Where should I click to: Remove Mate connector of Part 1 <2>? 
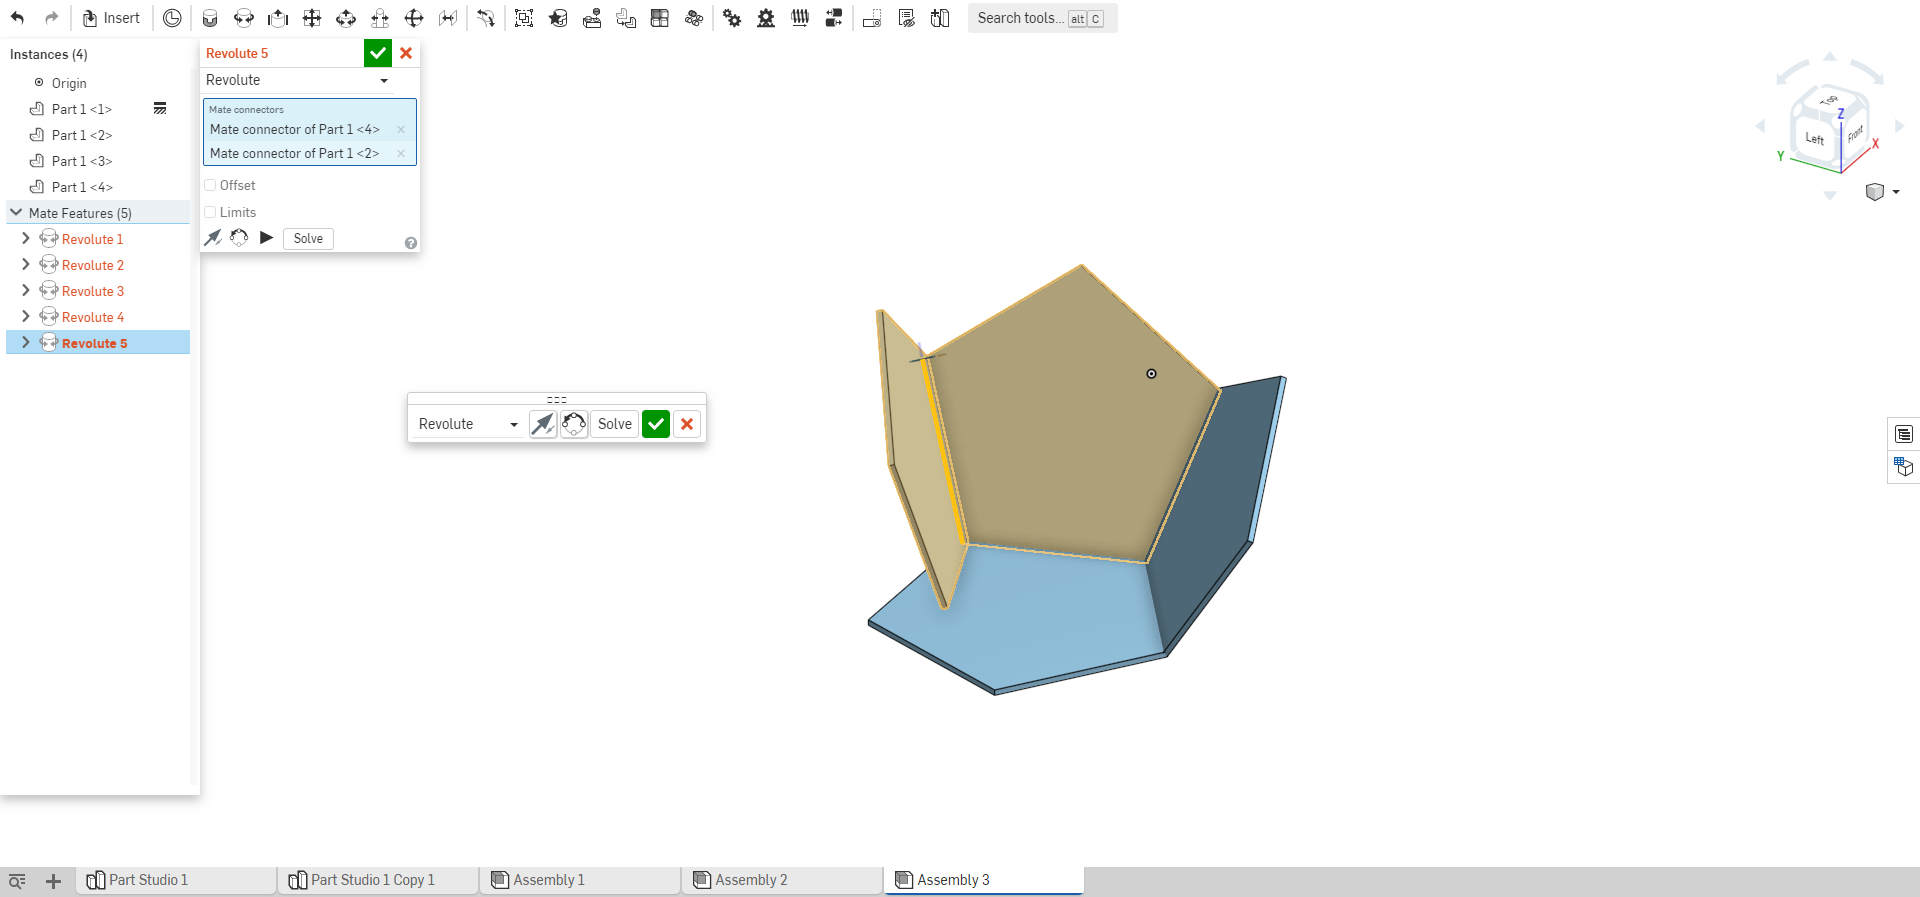401,153
